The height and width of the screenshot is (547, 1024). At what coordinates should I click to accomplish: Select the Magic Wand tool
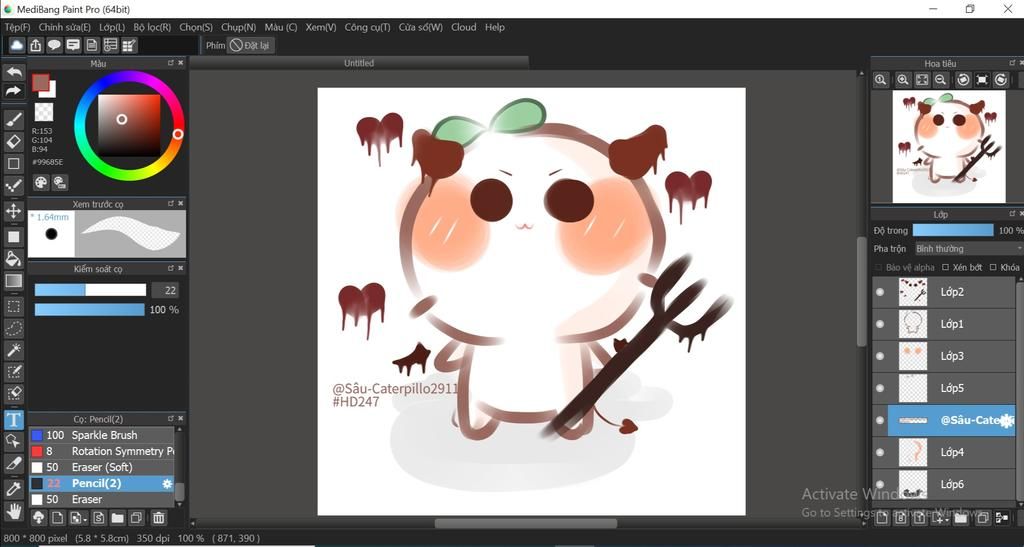14,350
